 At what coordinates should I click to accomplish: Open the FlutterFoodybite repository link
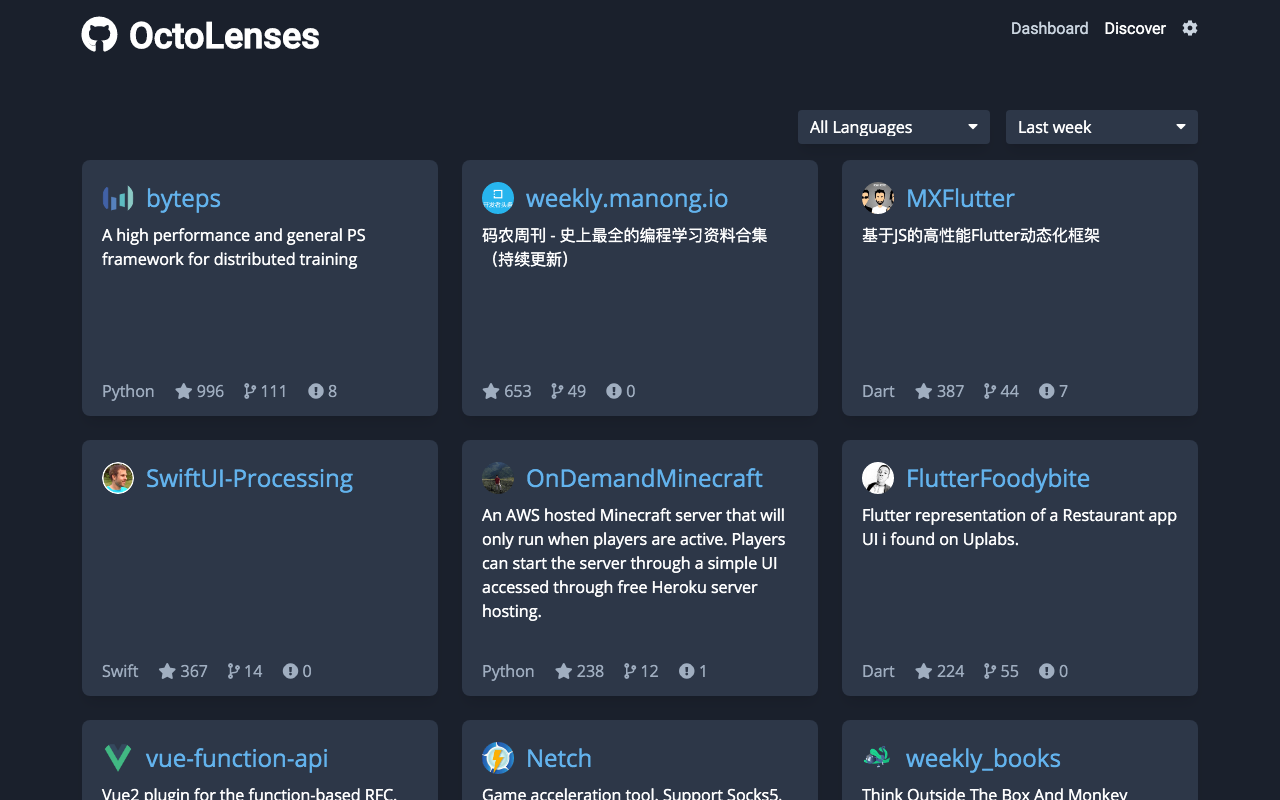tap(998, 478)
